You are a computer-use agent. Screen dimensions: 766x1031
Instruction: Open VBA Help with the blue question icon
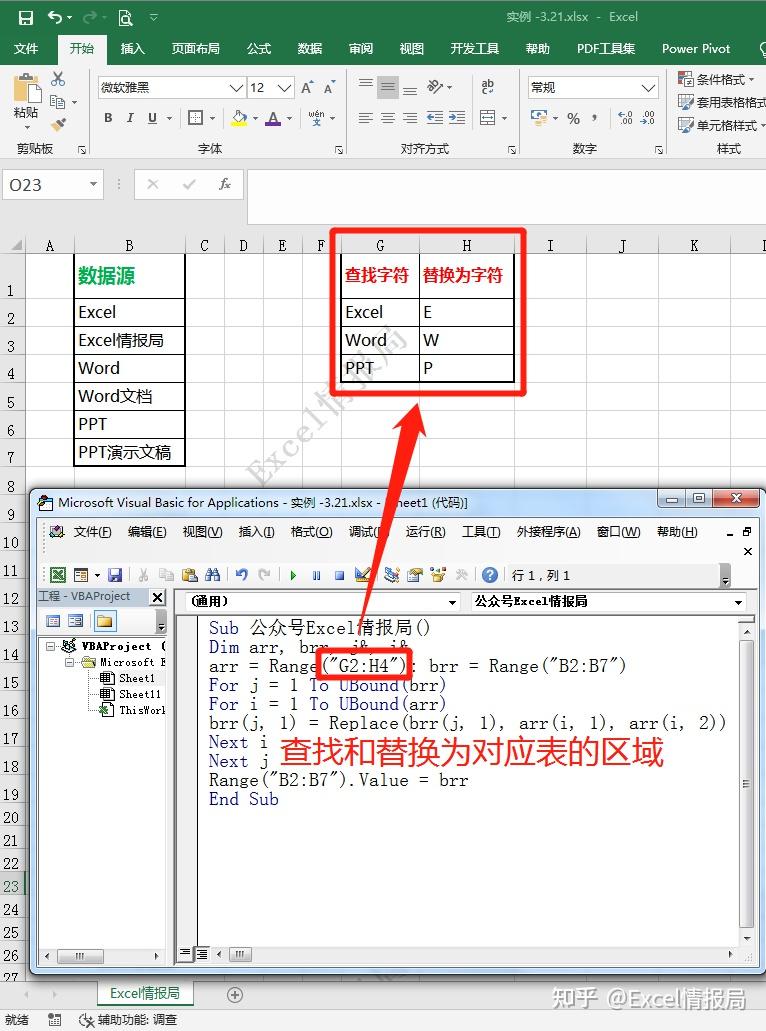(489, 575)
